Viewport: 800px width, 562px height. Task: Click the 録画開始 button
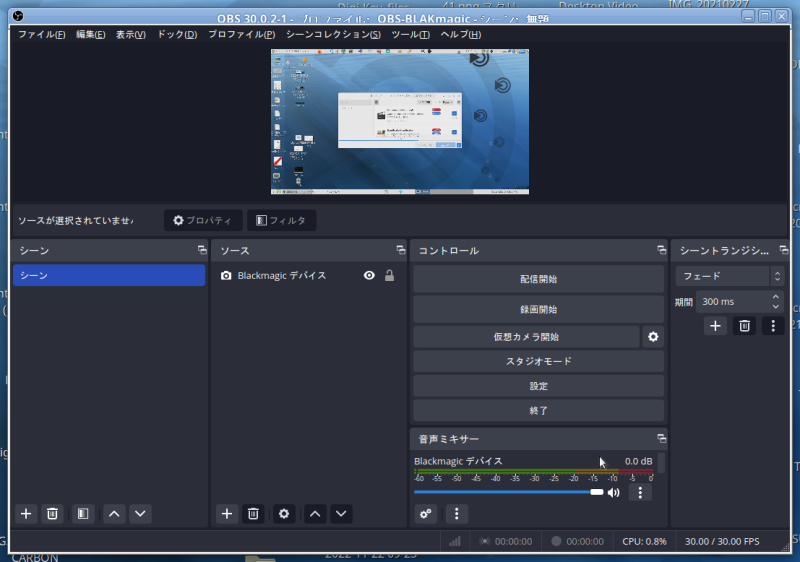(x=538, y=310)
